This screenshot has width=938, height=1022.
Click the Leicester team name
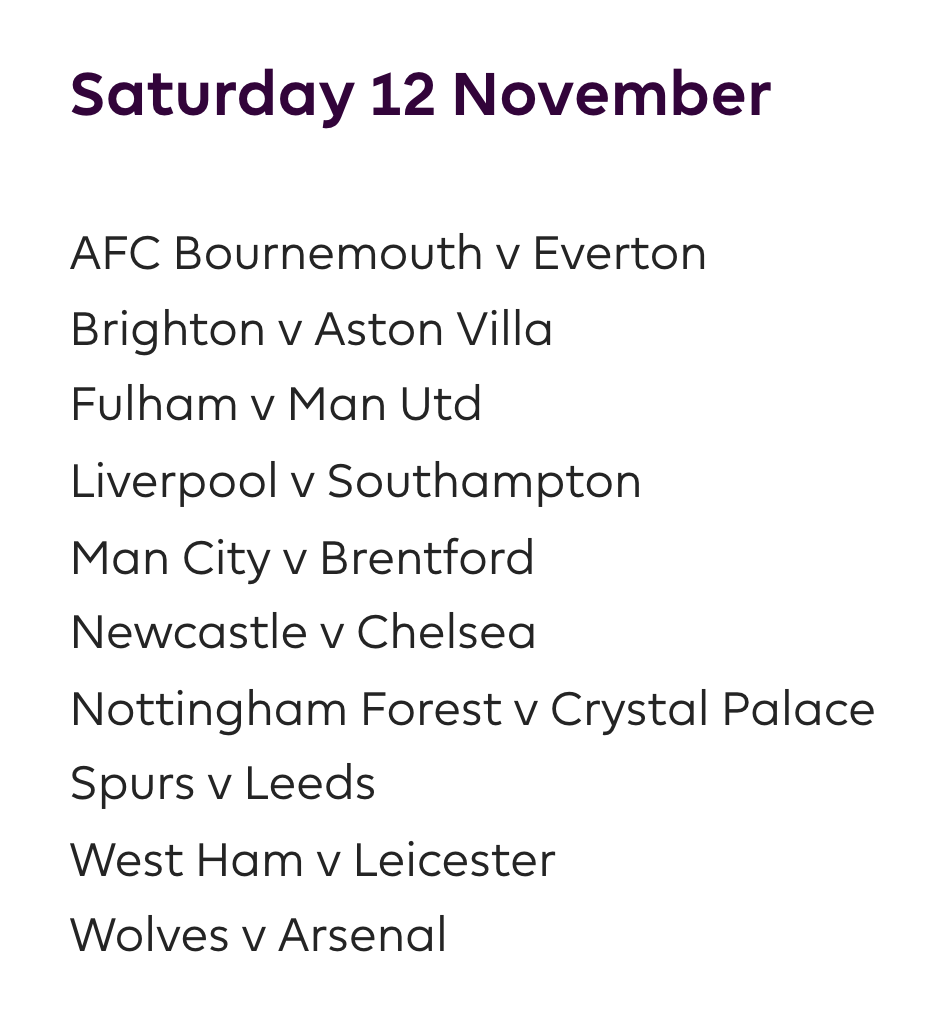pyautogui.click(x=454, y=861)
